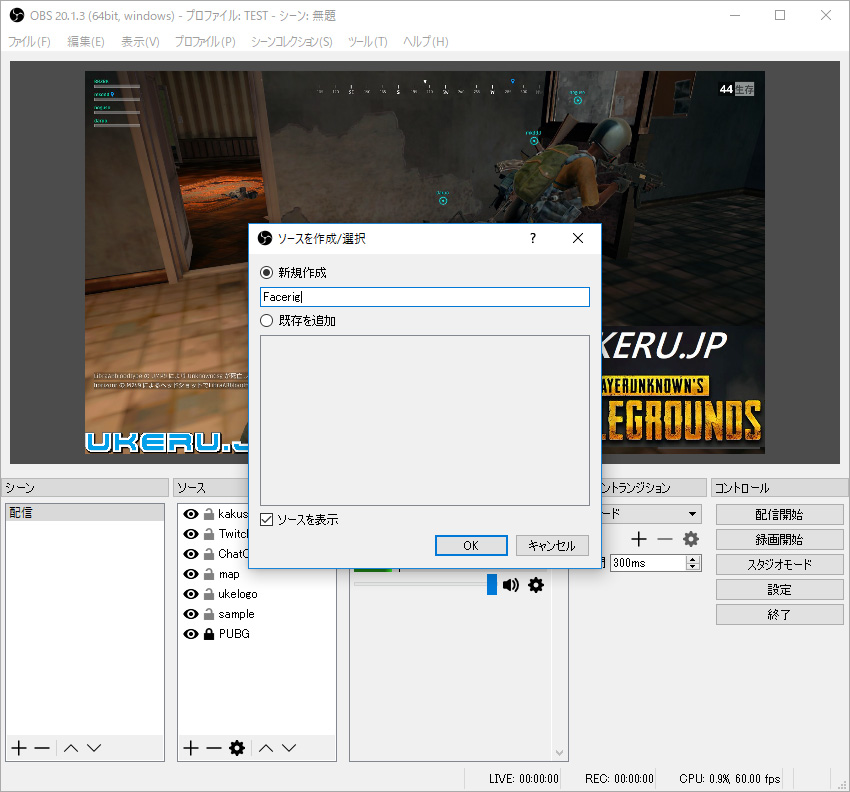
Task: Open the ヘルプ(H) menu
Action: pyautogui.click(x=426, y=42)
